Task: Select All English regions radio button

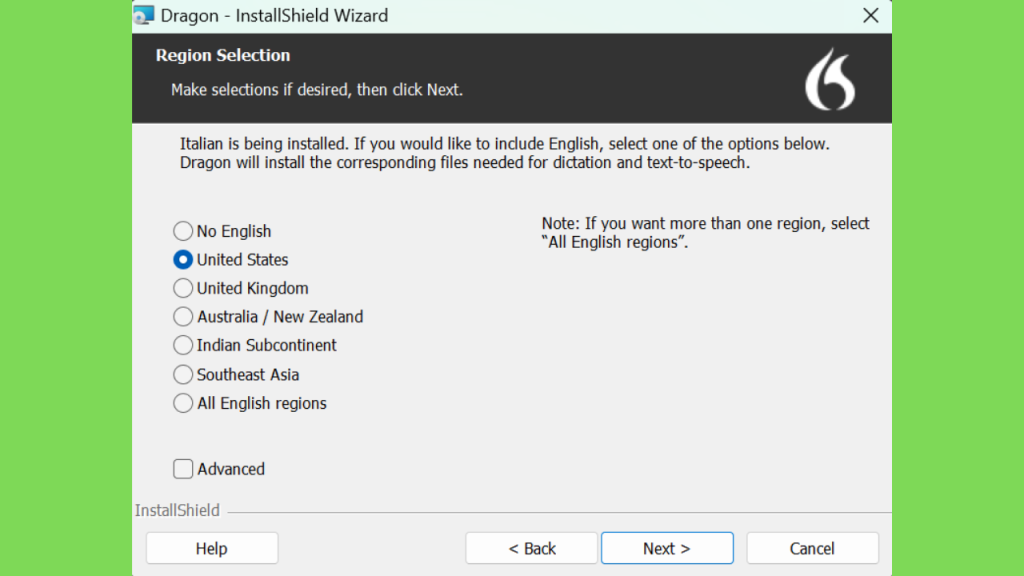Action: [x=183, y=403]
